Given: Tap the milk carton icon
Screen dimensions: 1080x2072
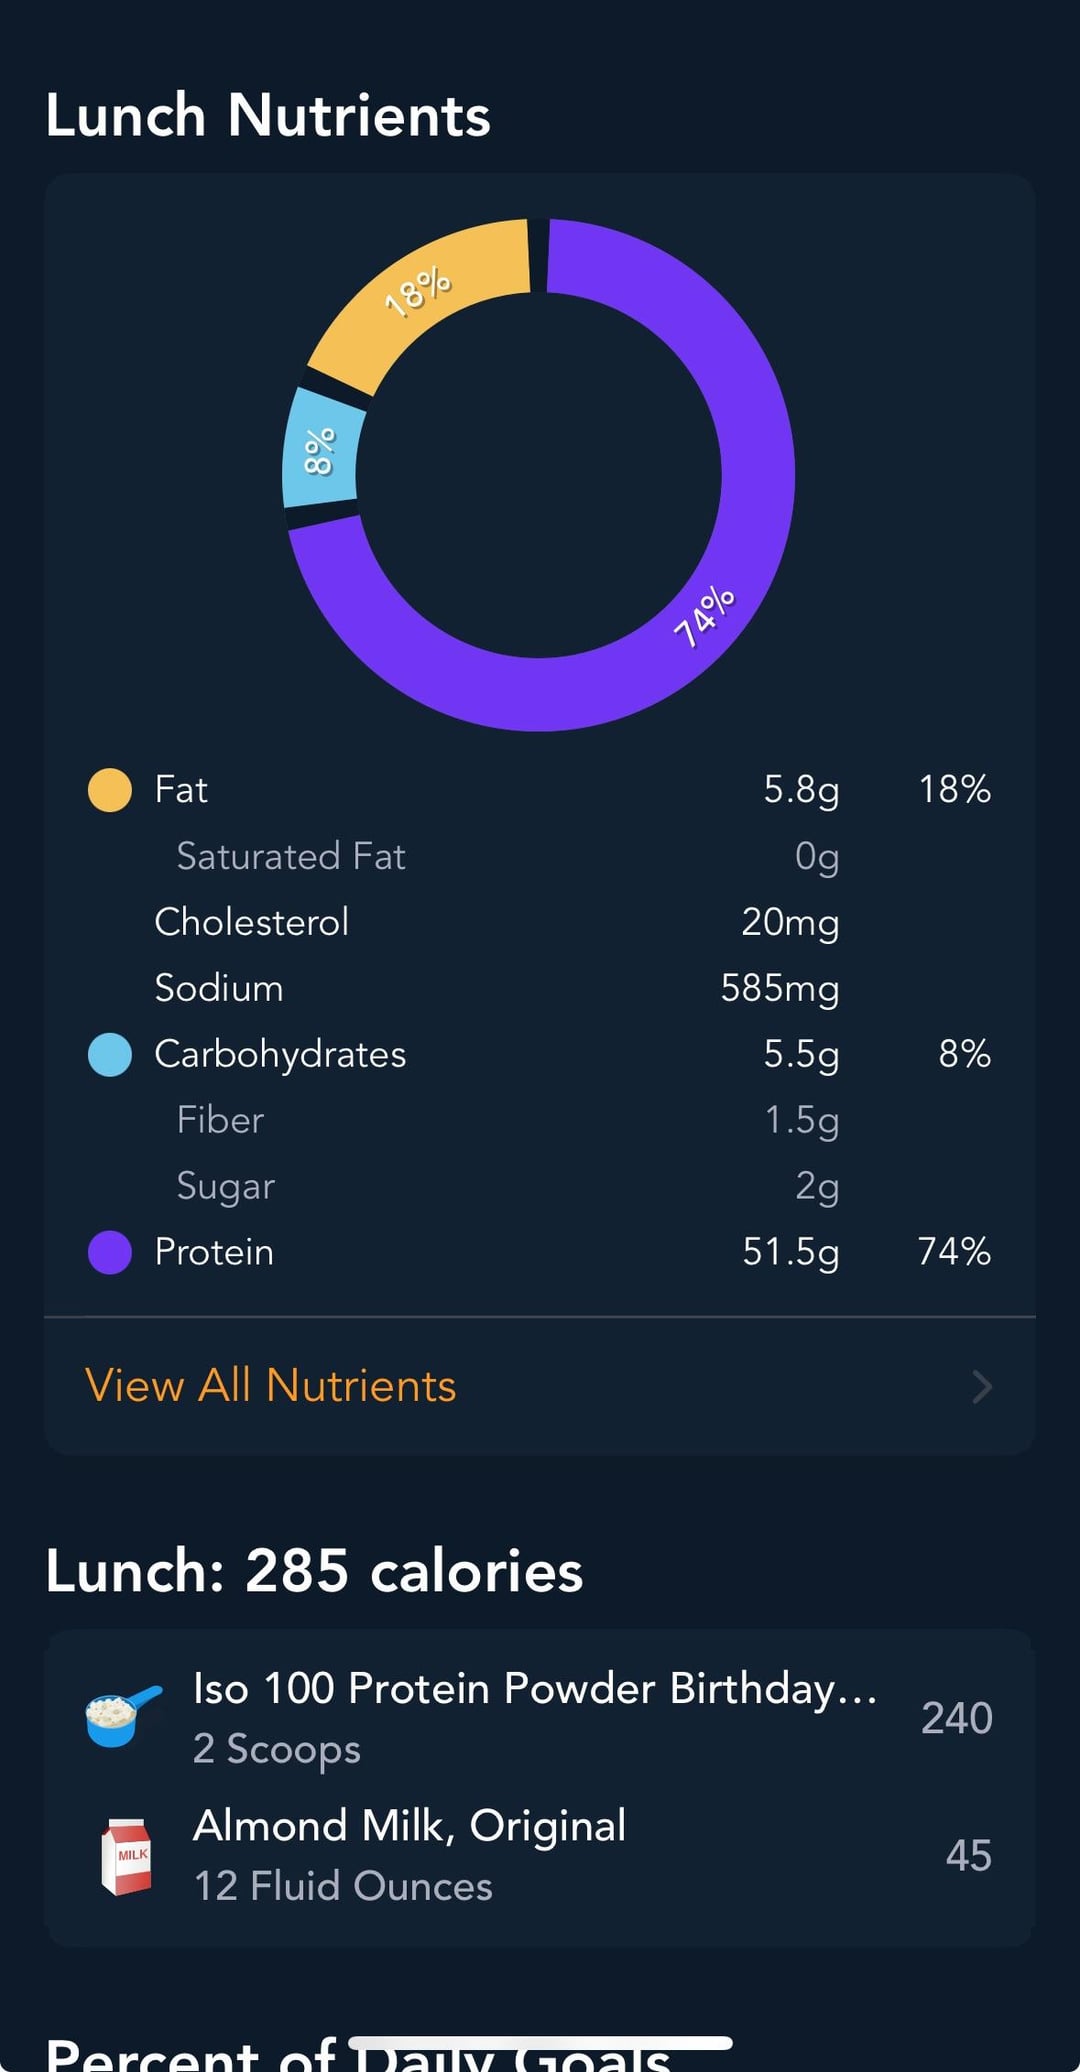Looking at the screenshot, I should [x=126, y=1856].
